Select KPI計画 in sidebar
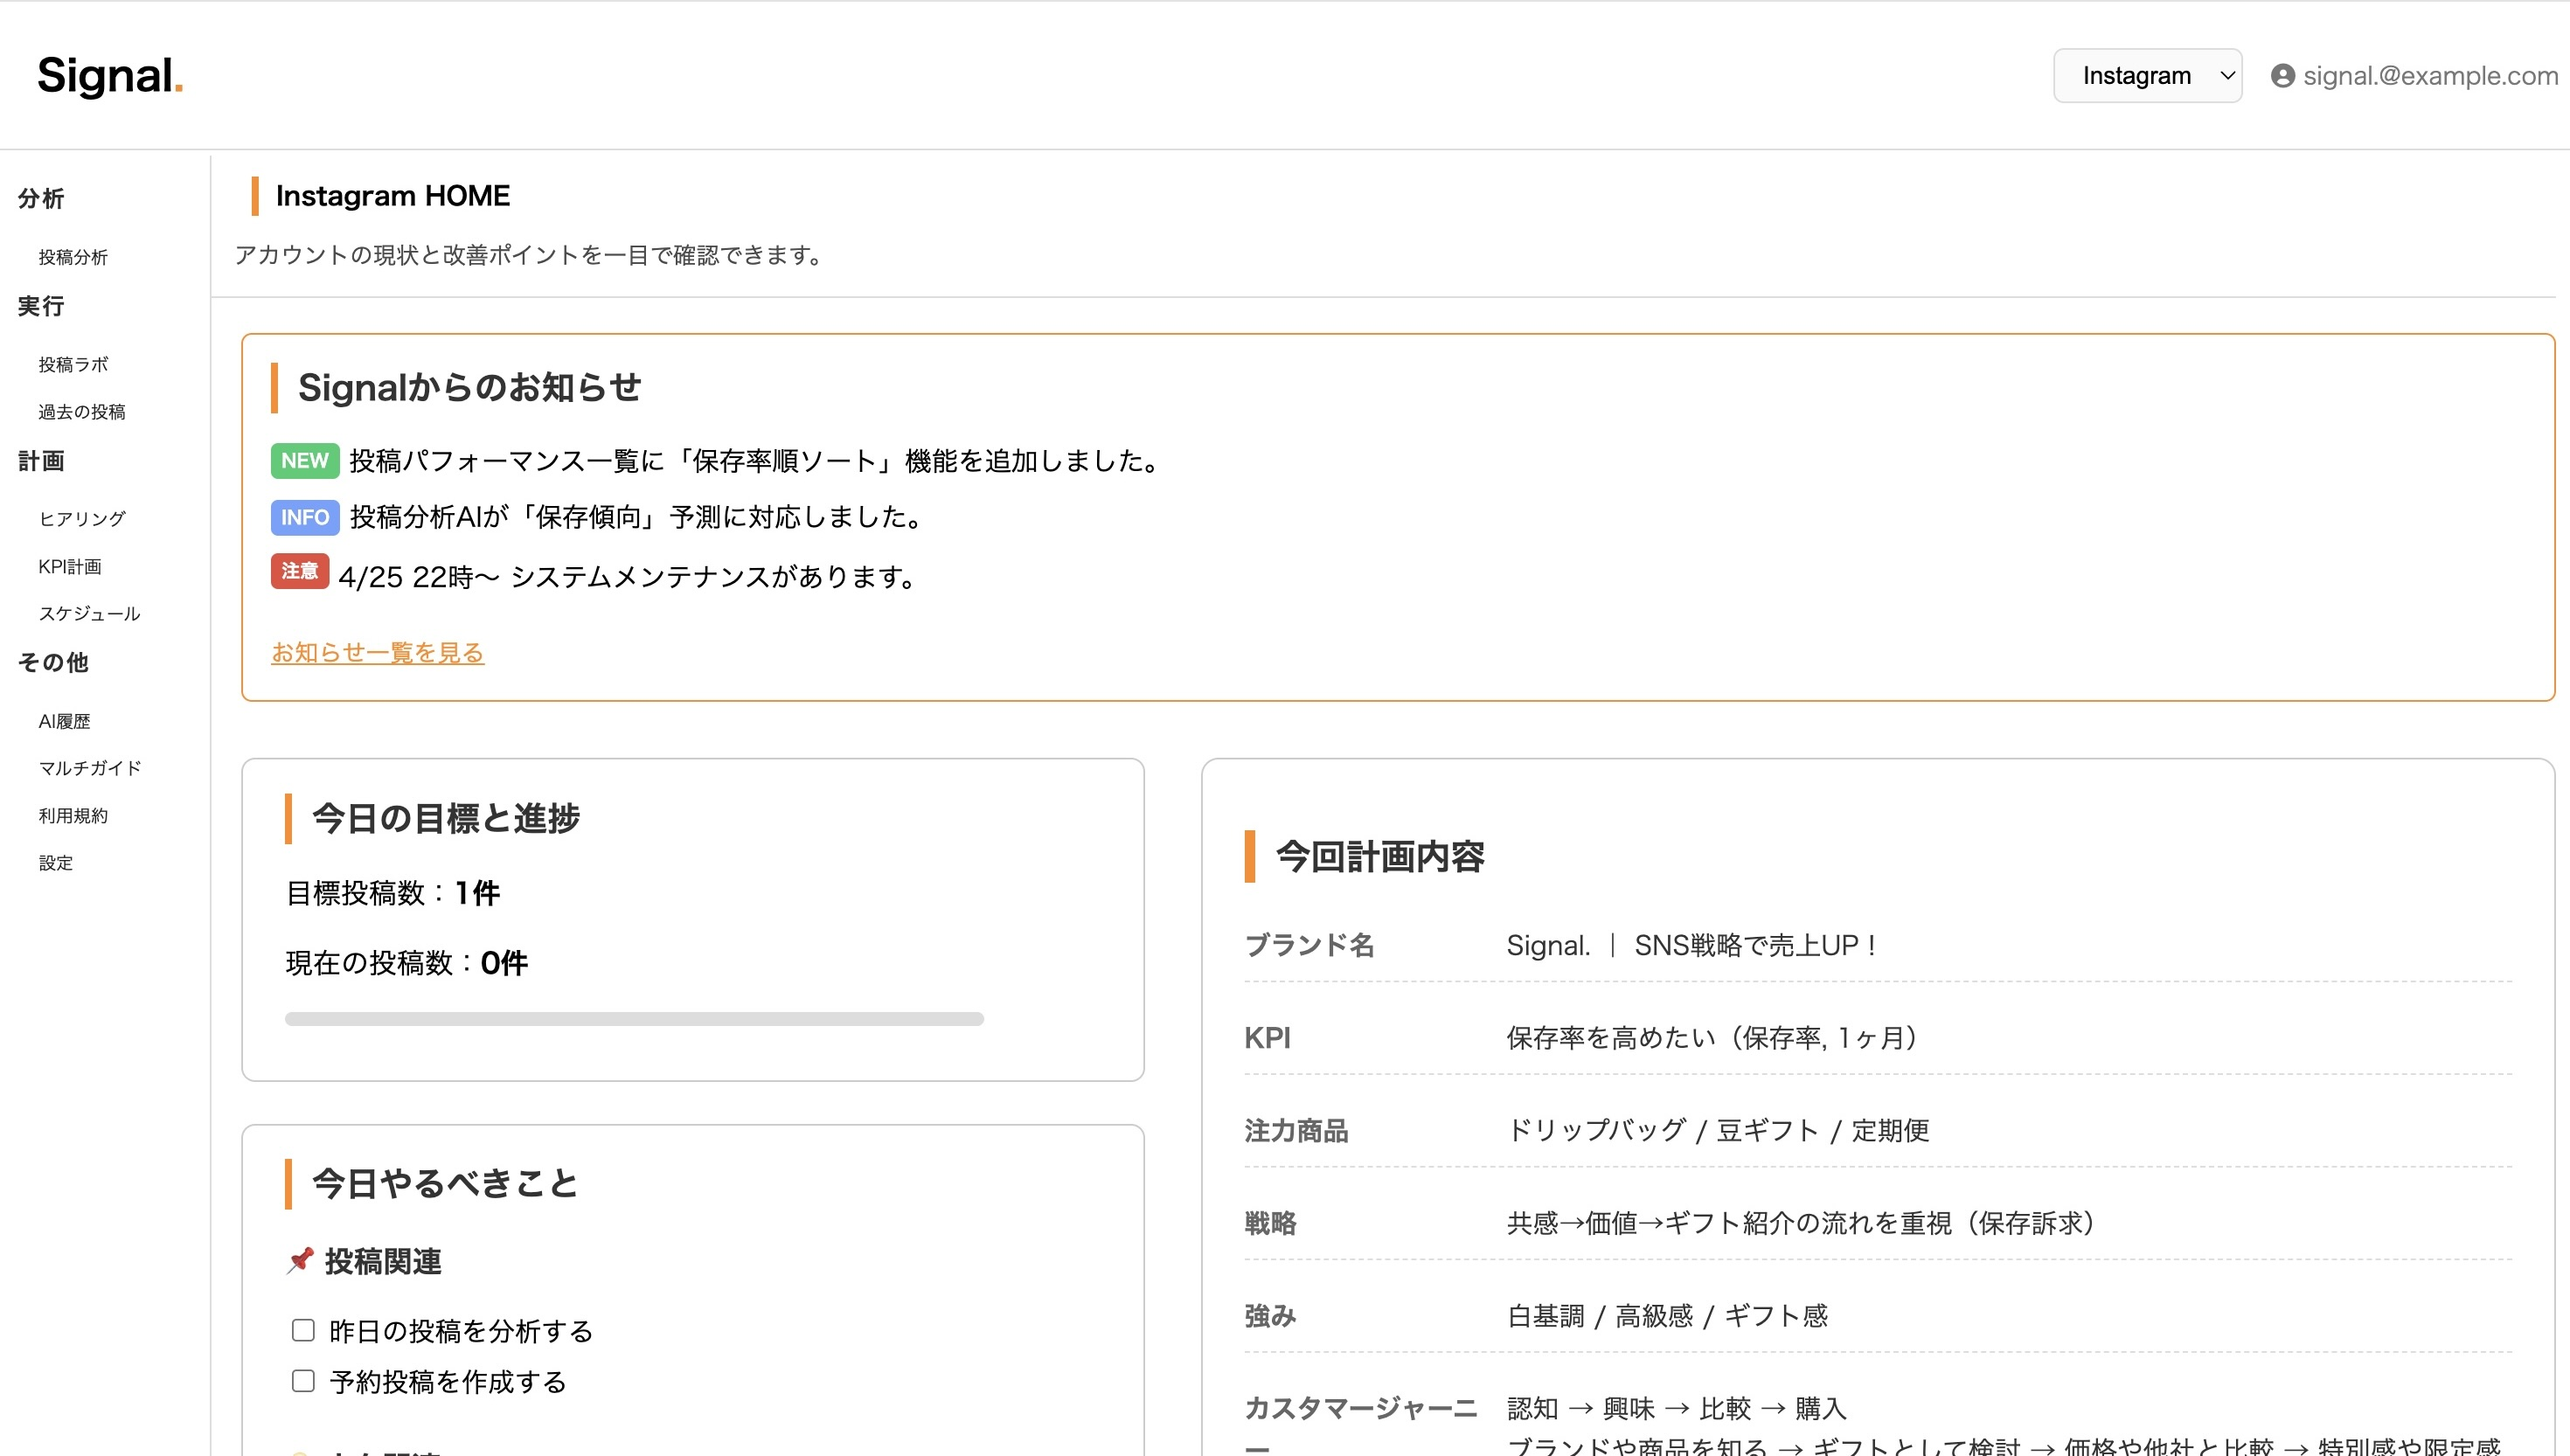The image size is (2570, 1456). click(70, 566)
